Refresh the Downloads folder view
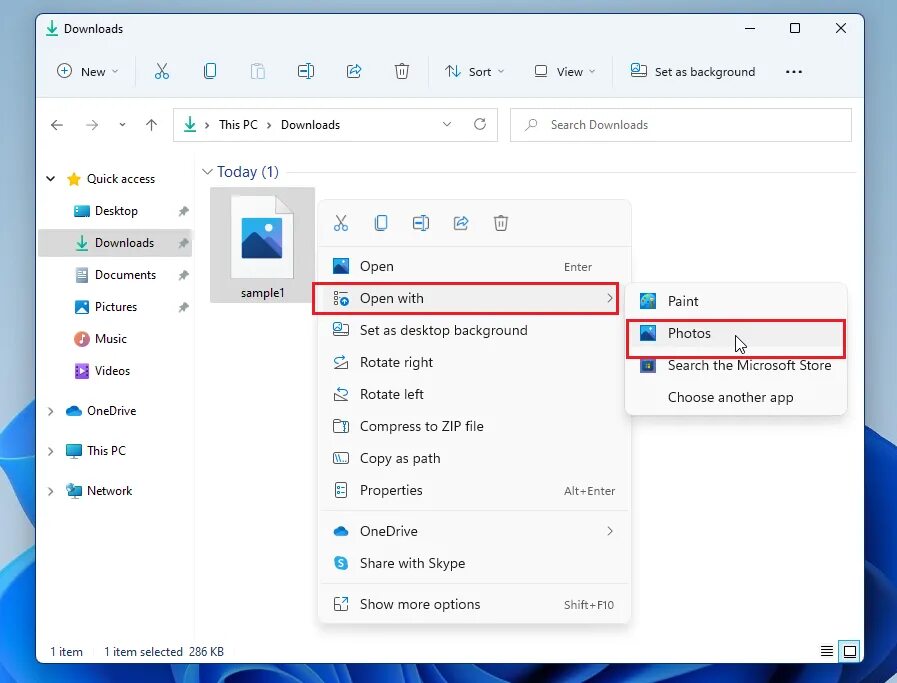The width and height of the screenshot is (897, 683). (480, 124)
